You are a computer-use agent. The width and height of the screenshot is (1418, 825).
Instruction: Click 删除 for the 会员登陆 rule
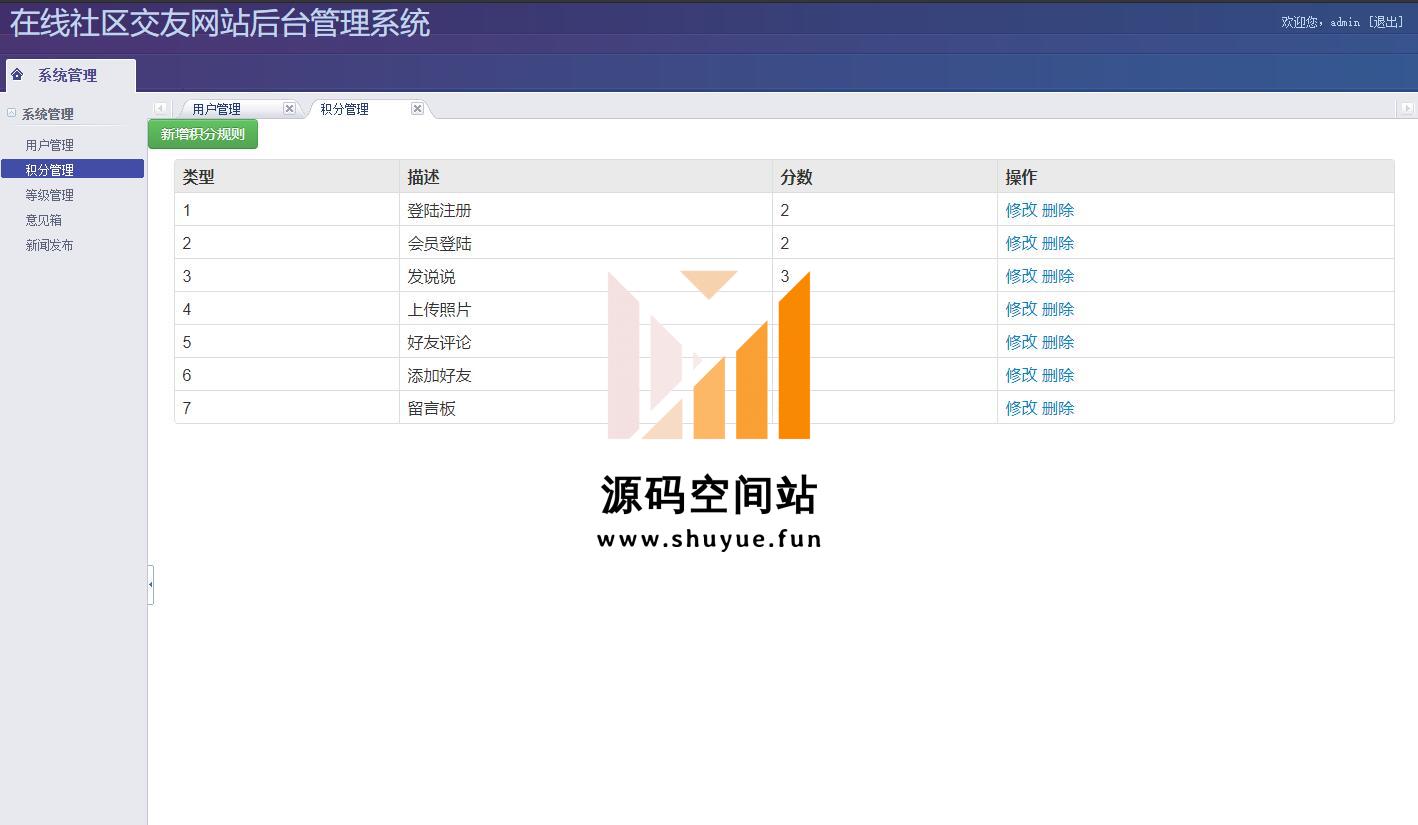1058,243
